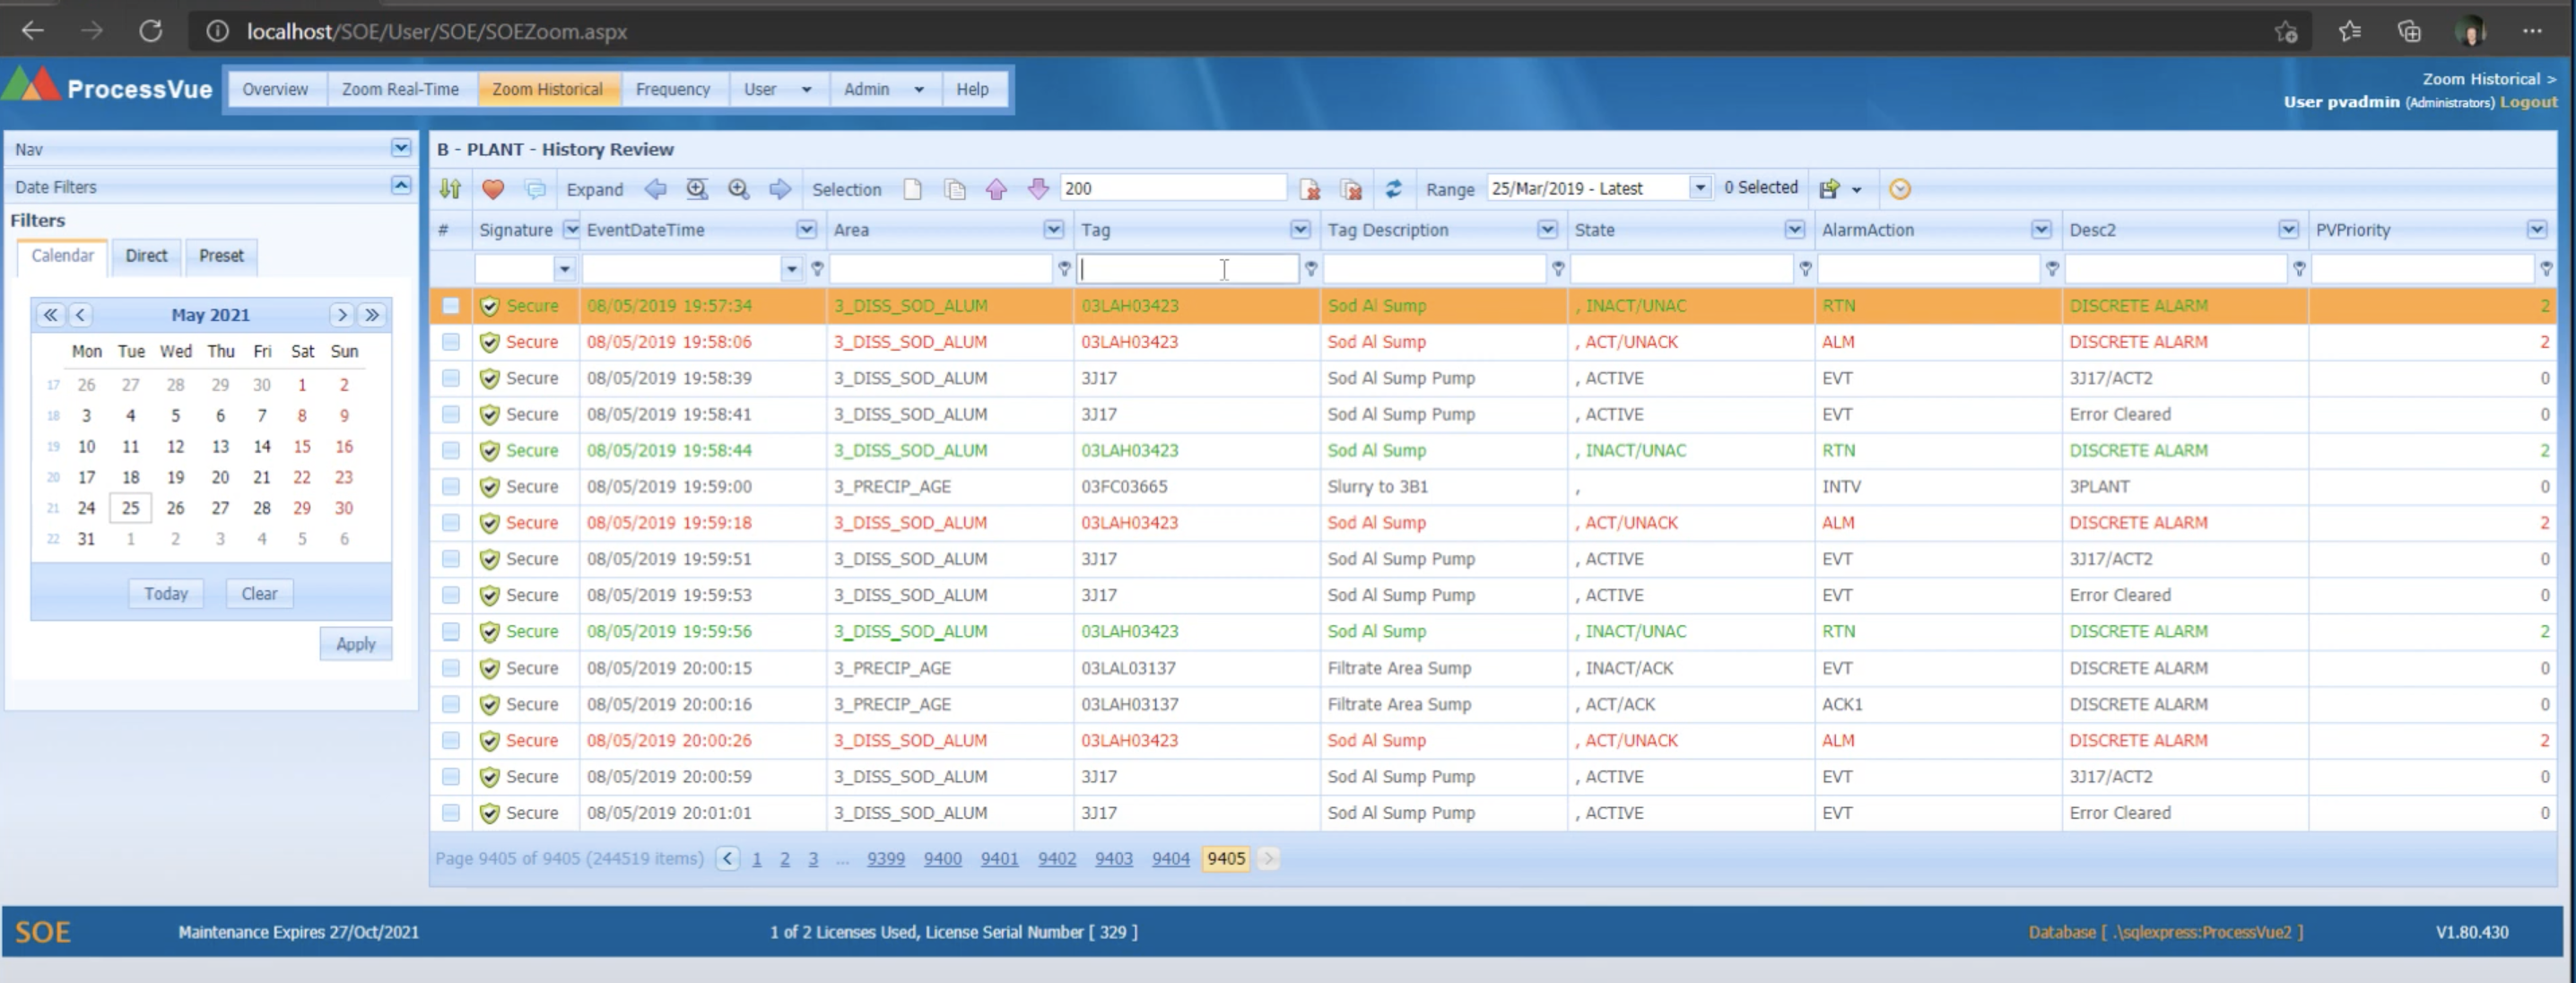Select checkbox for the 19:59:00 row
Viewport: 2576px width, 983px height.
coord(451,487)
